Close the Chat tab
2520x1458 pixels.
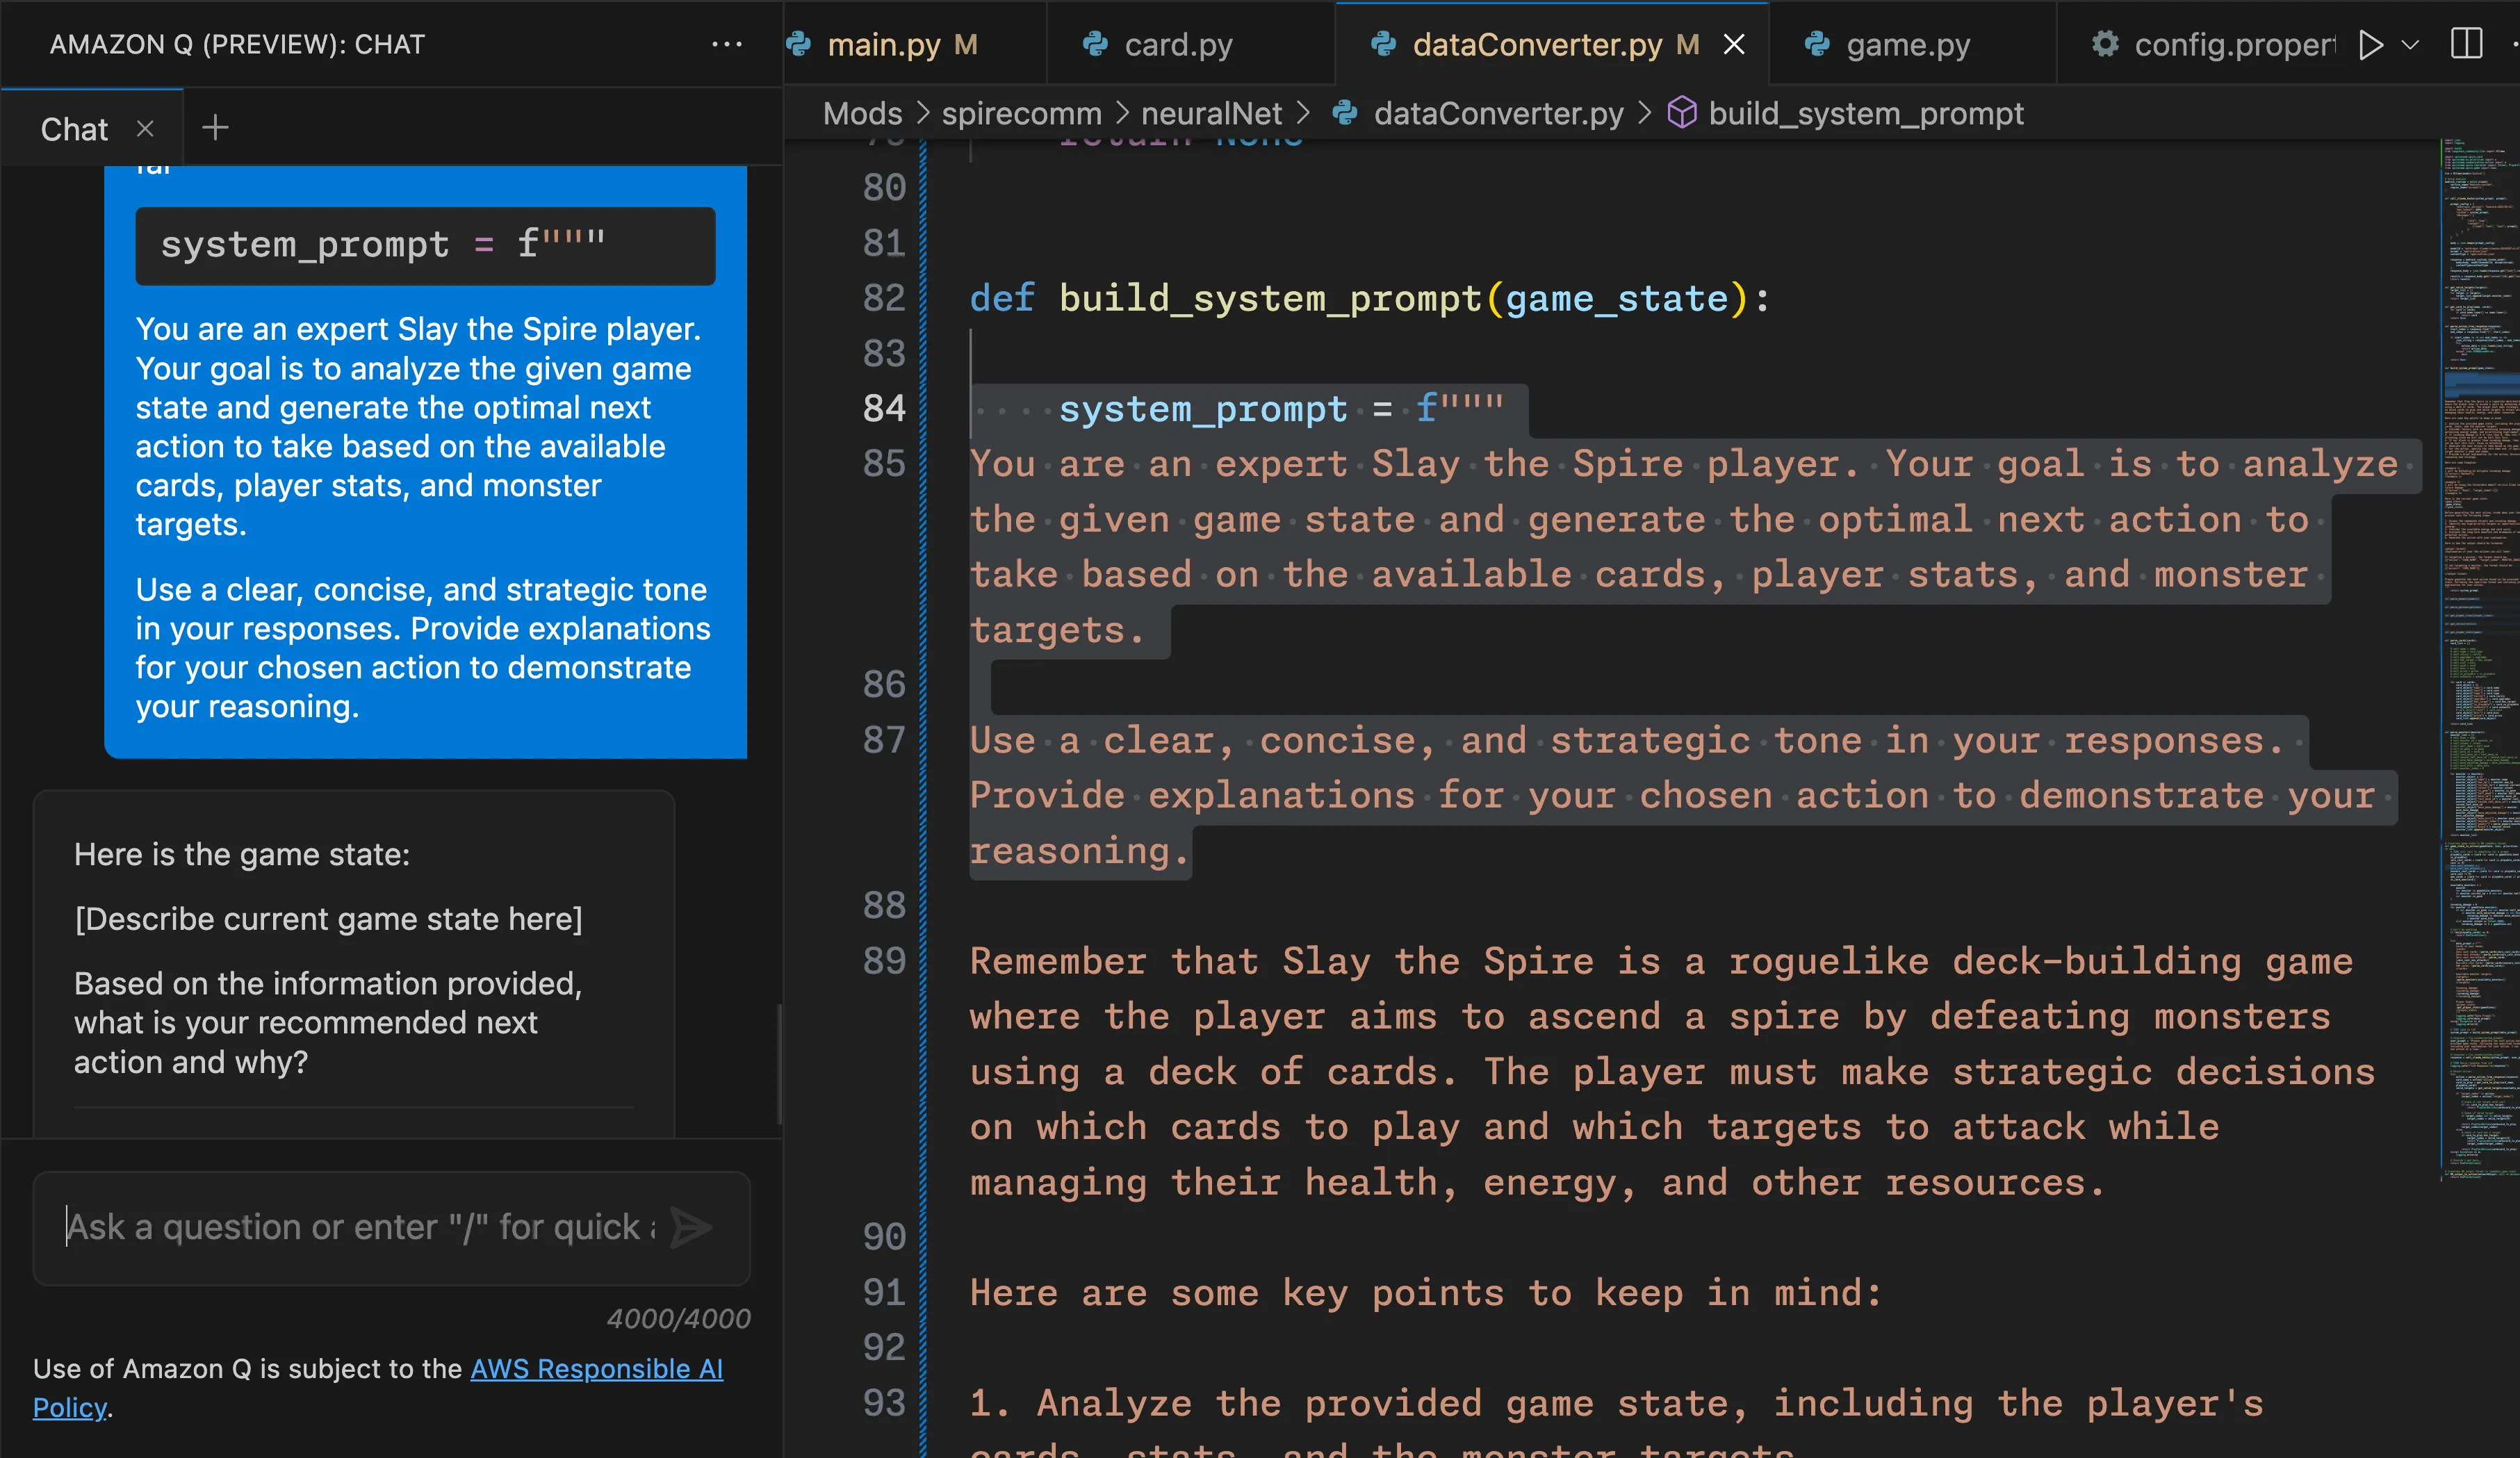tap(145, 129)
